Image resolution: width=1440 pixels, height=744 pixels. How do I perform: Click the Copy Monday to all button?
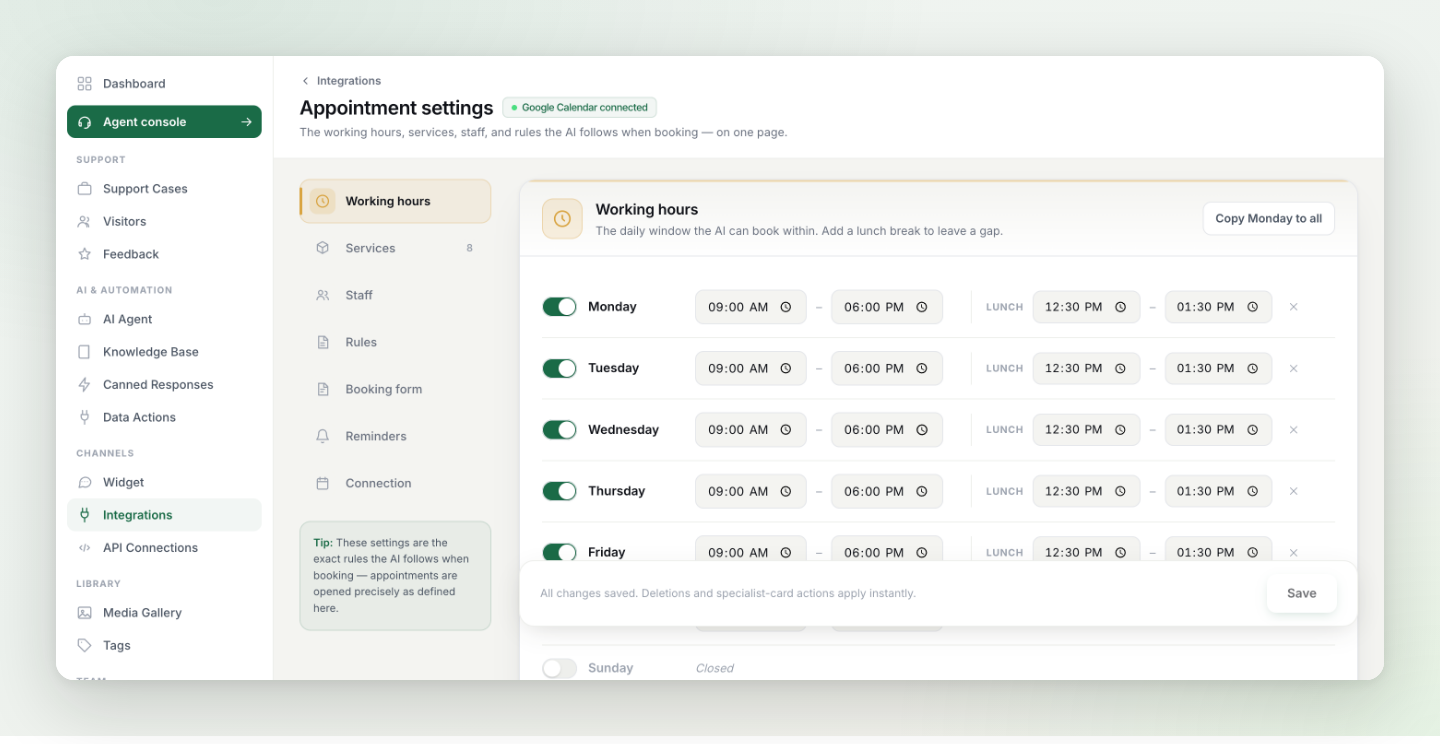point(1268,219)
